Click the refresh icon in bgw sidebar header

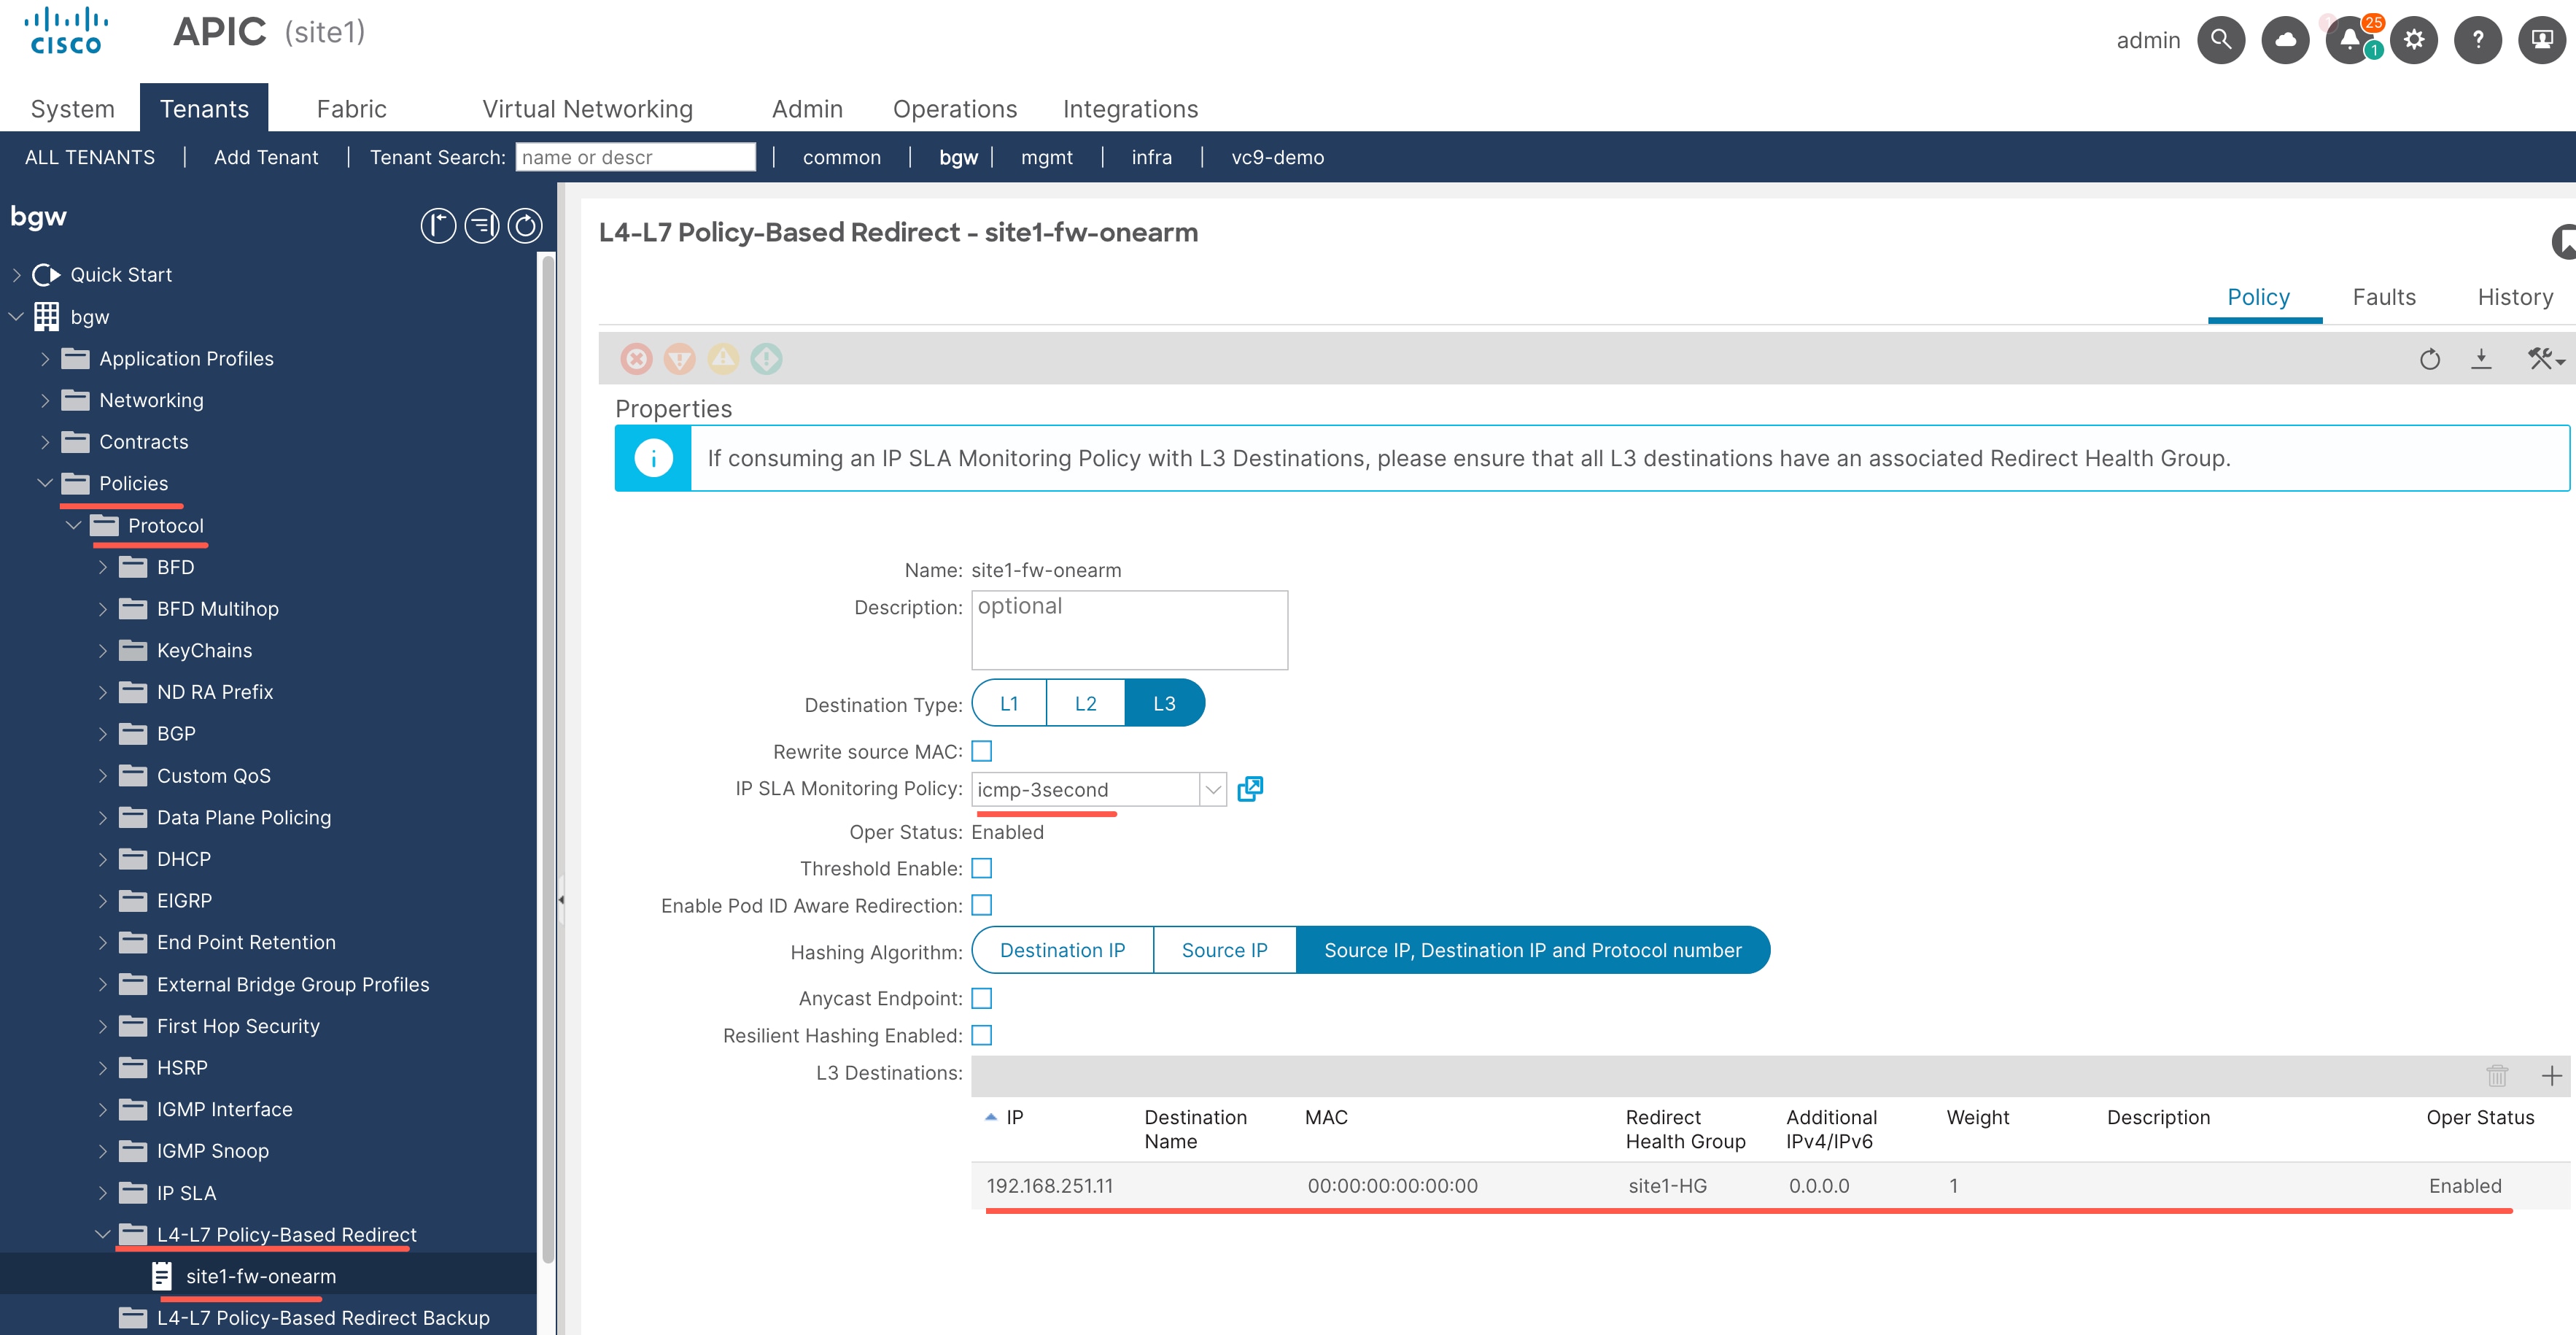tap(525, 225)
